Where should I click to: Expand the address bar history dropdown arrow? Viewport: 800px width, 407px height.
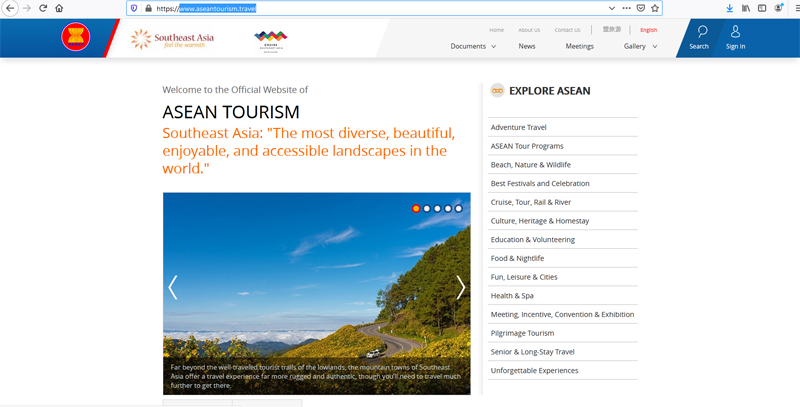[612, 8]
